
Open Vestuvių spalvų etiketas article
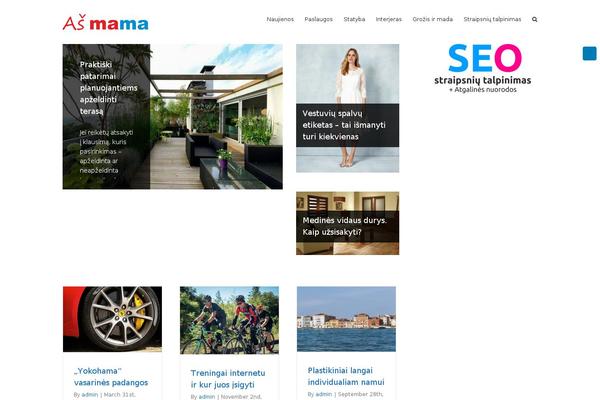click(x=347, y=108)
